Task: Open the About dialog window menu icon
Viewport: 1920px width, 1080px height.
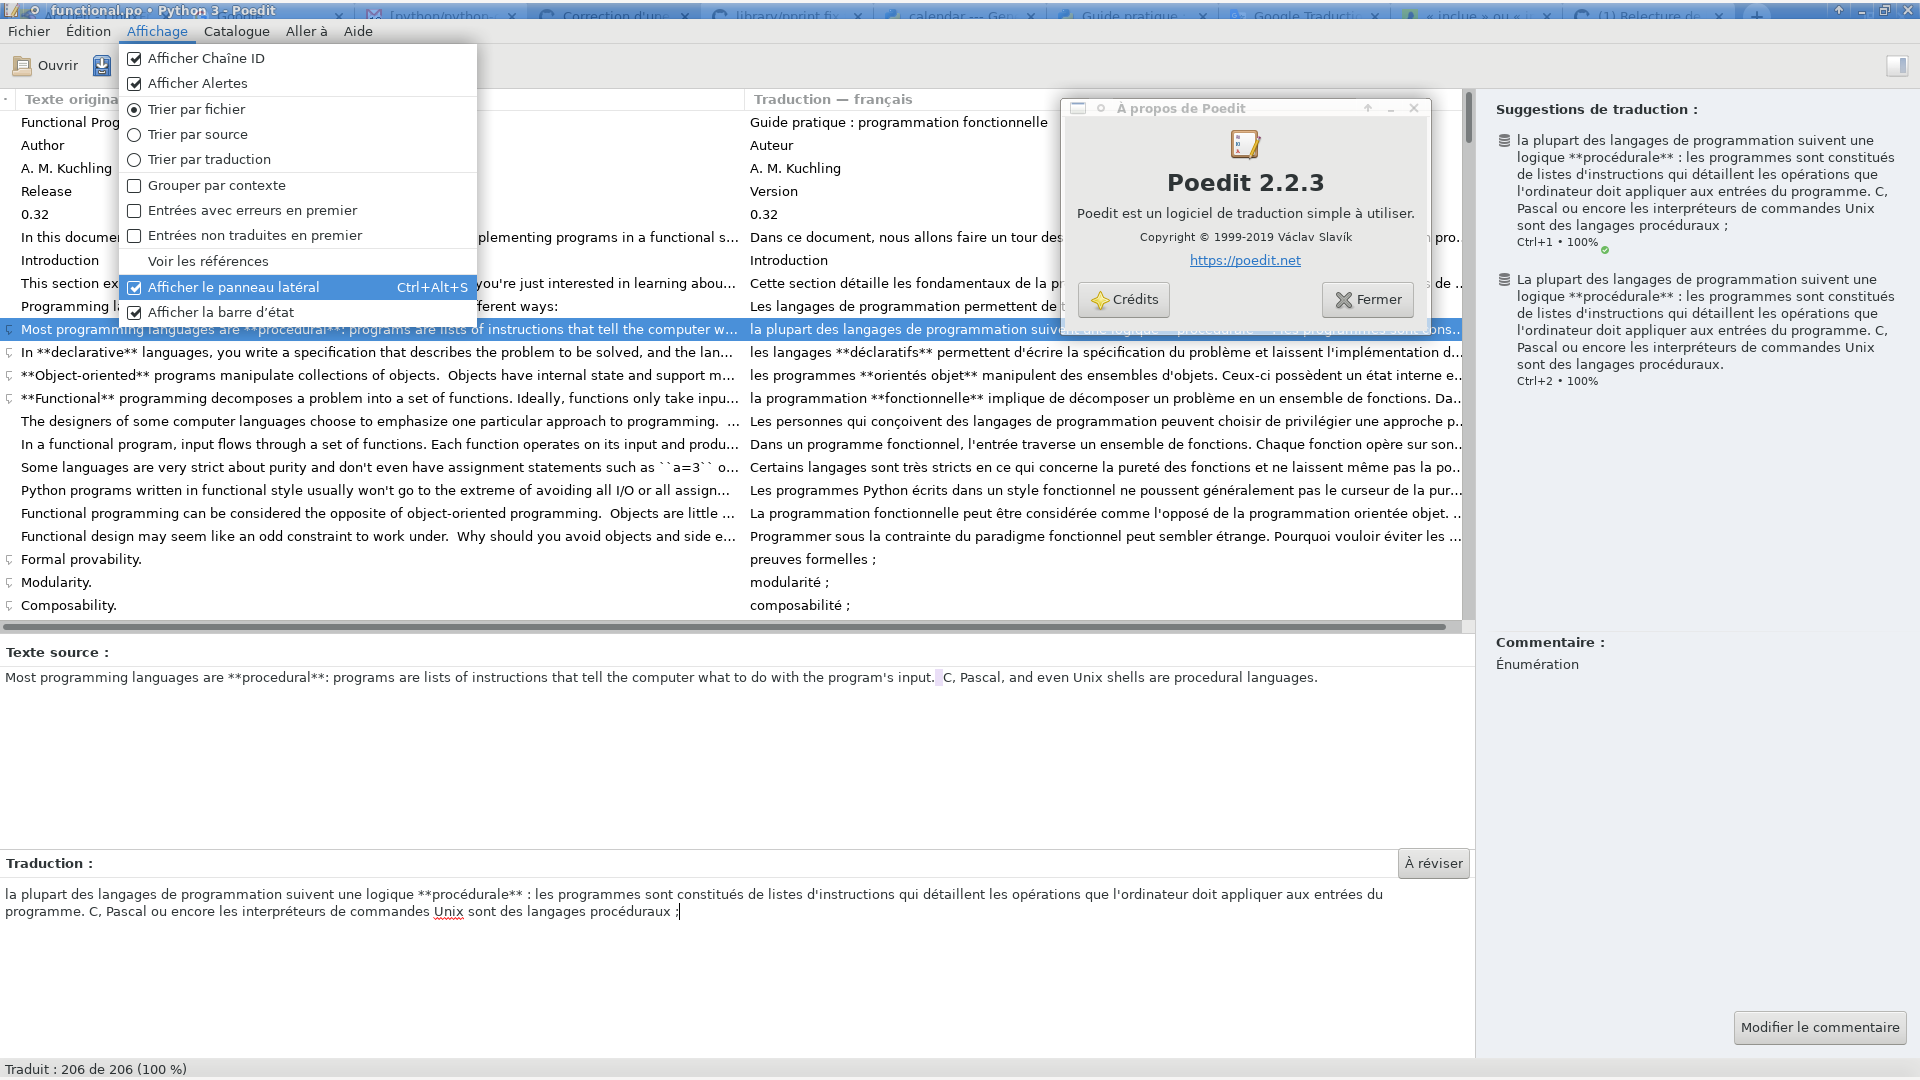Action: [1078, 108]
